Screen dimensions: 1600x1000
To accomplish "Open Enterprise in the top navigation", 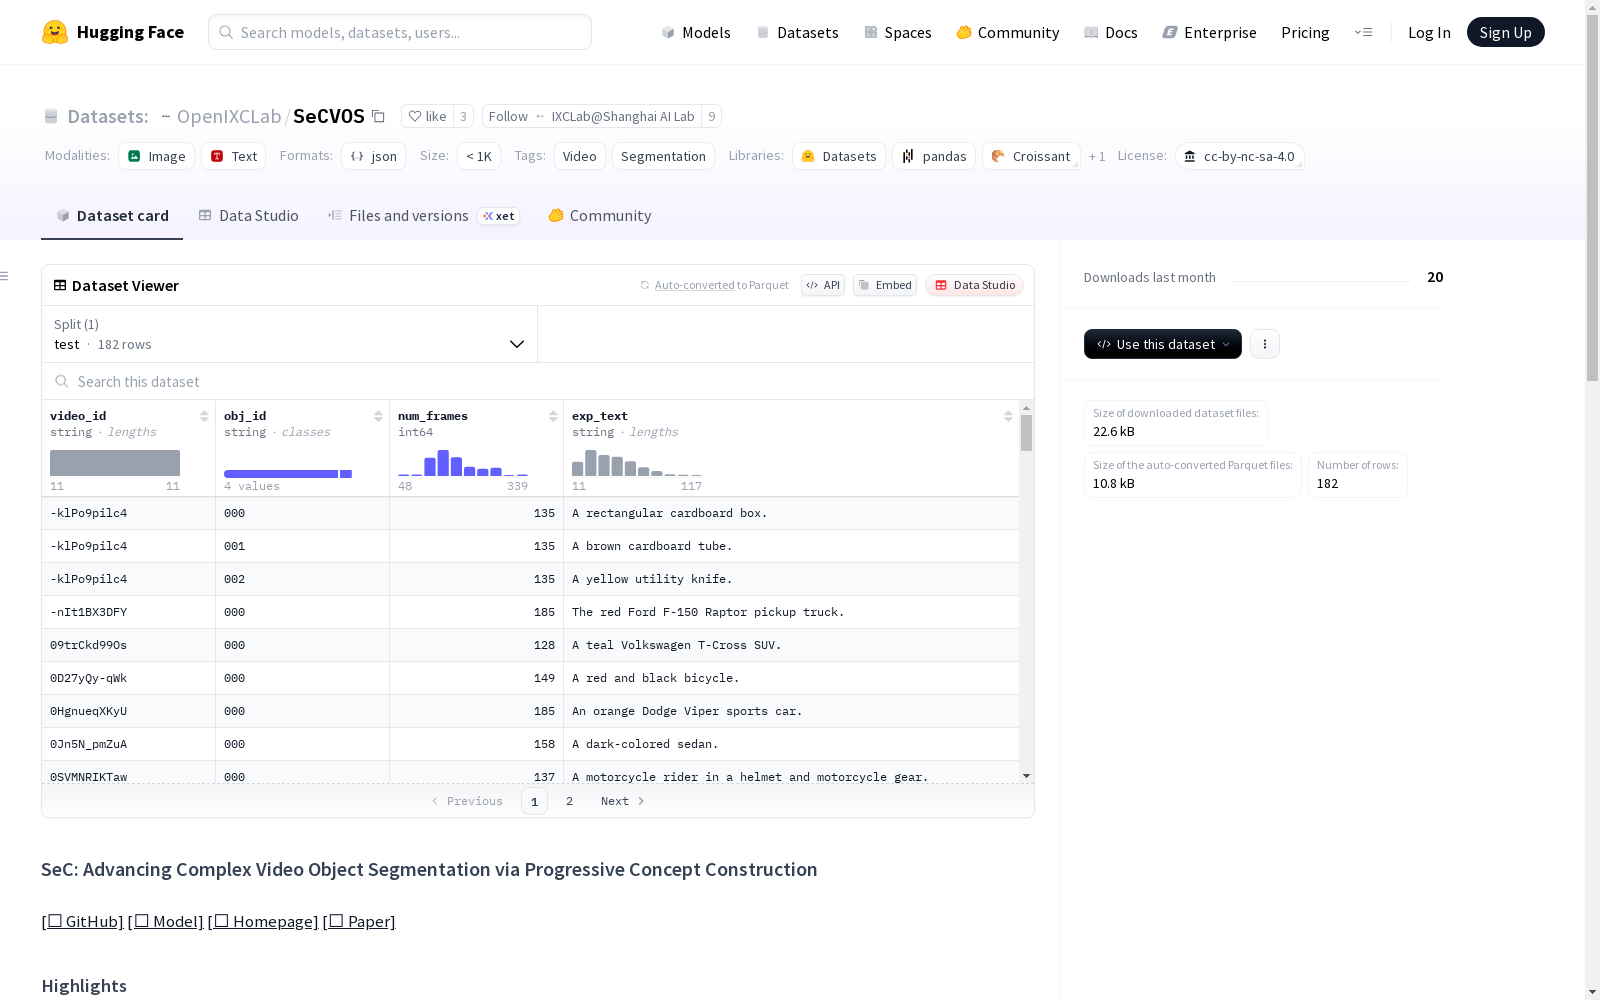I will pos(1210,32).
